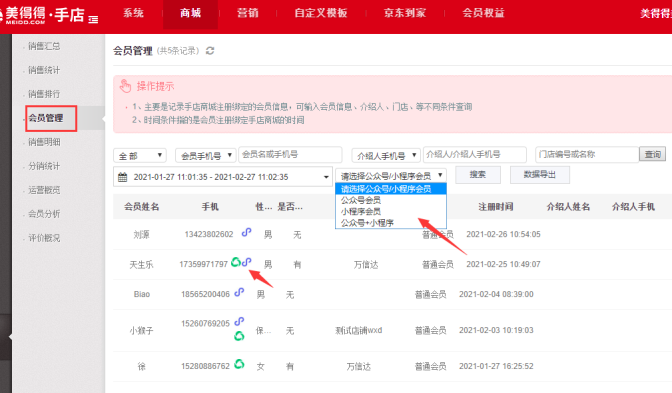
Task: Go to 销售汇总 in sidebar
Action: tap(44, 46)
